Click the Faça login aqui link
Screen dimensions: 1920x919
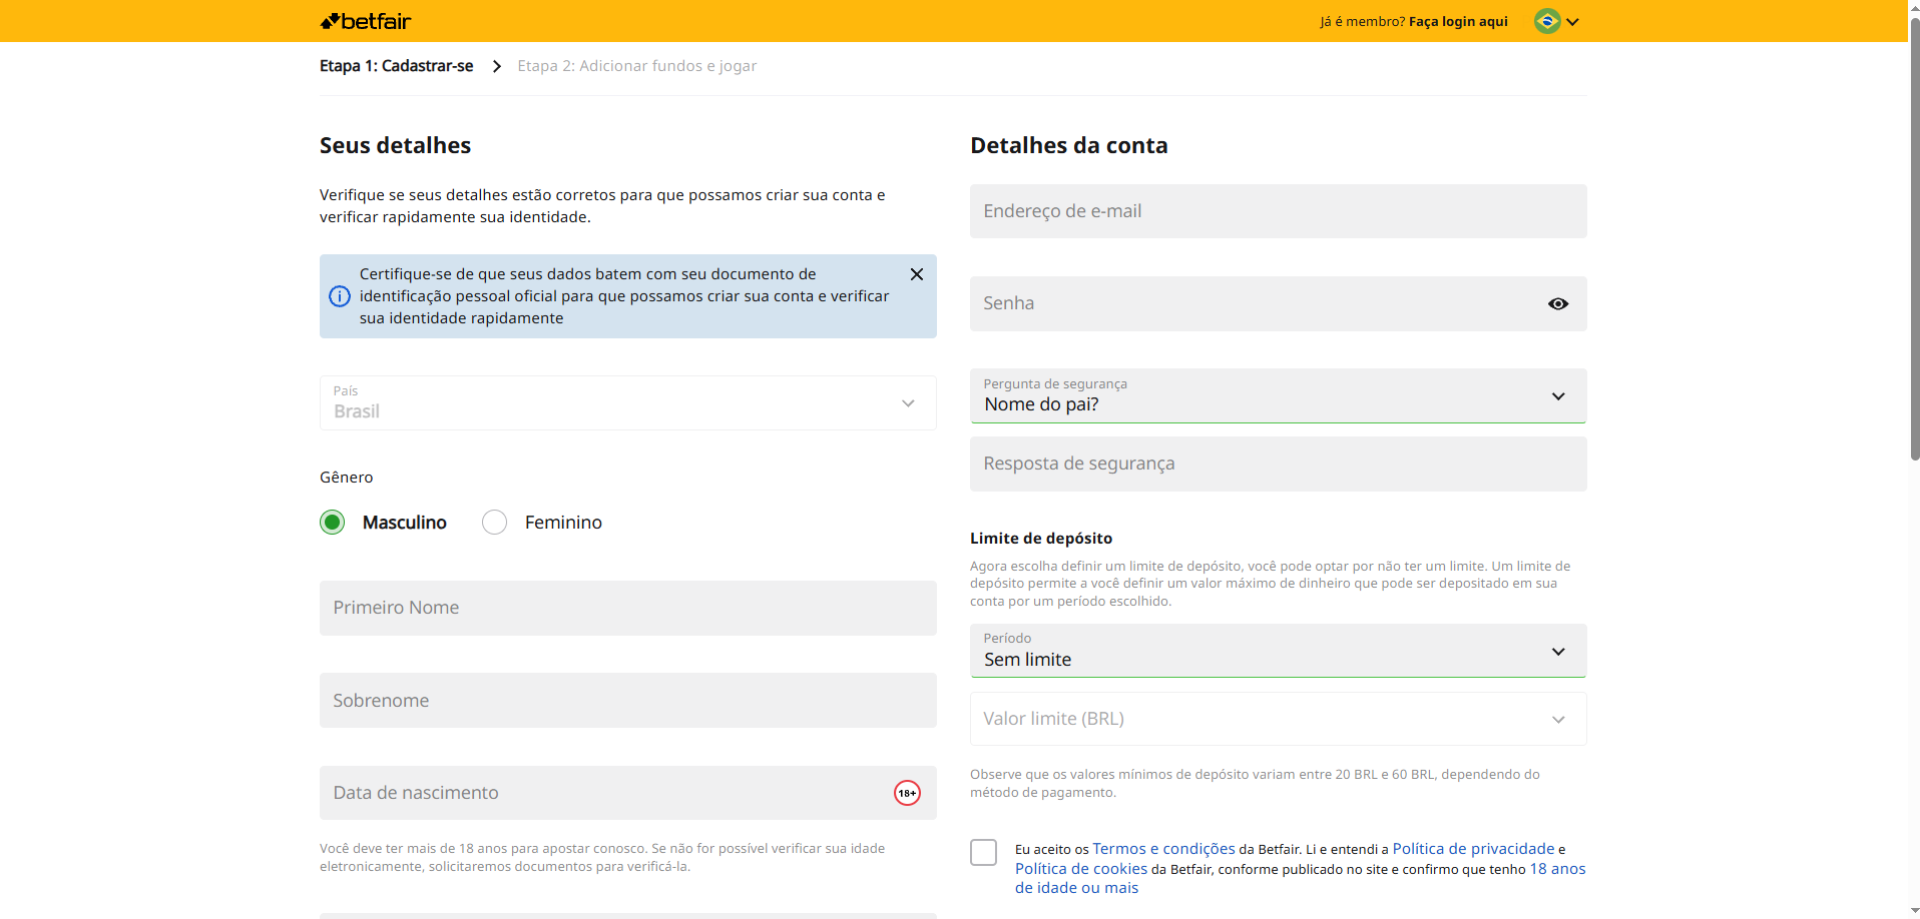[x=1457, y=21]
